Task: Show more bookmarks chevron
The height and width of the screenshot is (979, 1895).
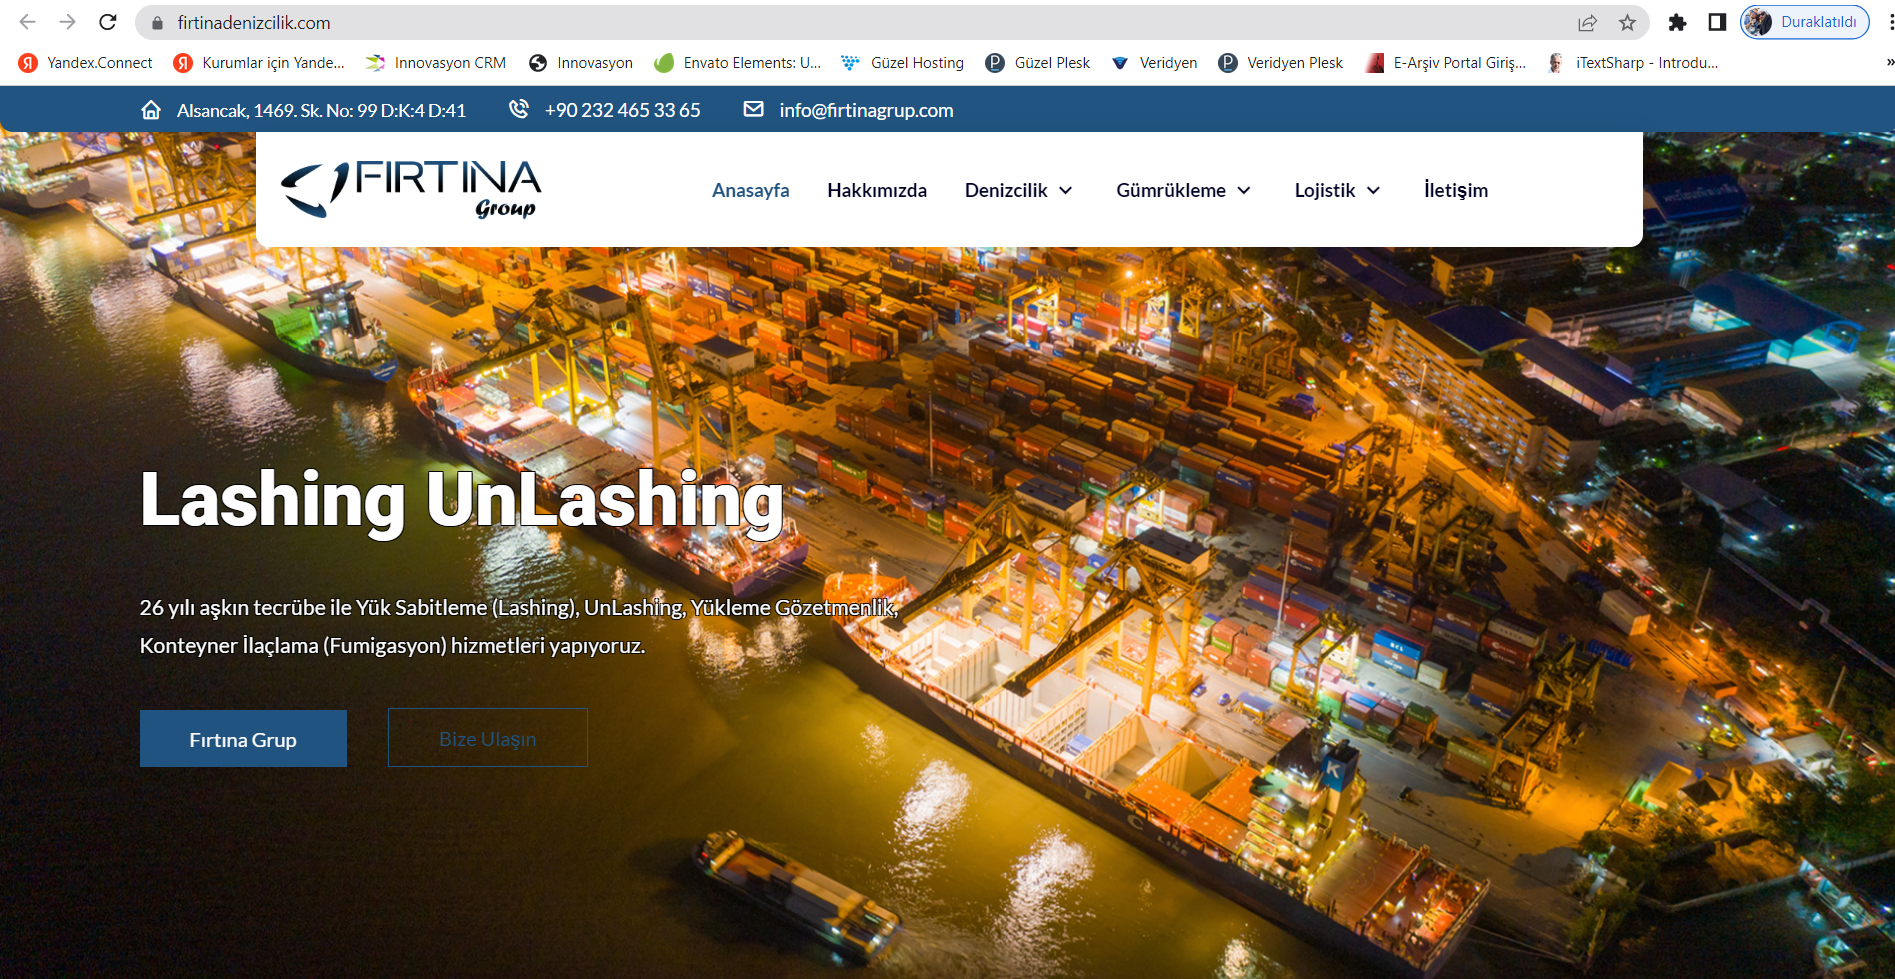Action: point(1889,62)
